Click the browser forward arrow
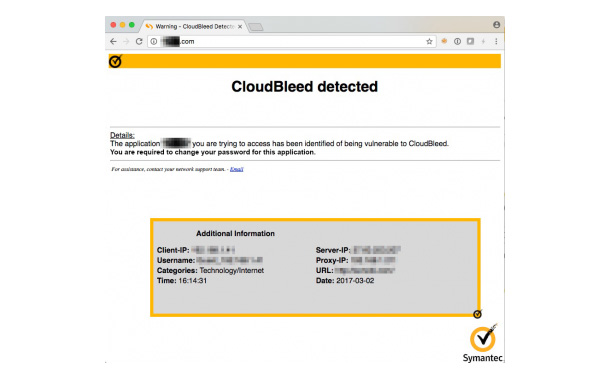This screenshot has height=380, width=610. coord(126,41)
